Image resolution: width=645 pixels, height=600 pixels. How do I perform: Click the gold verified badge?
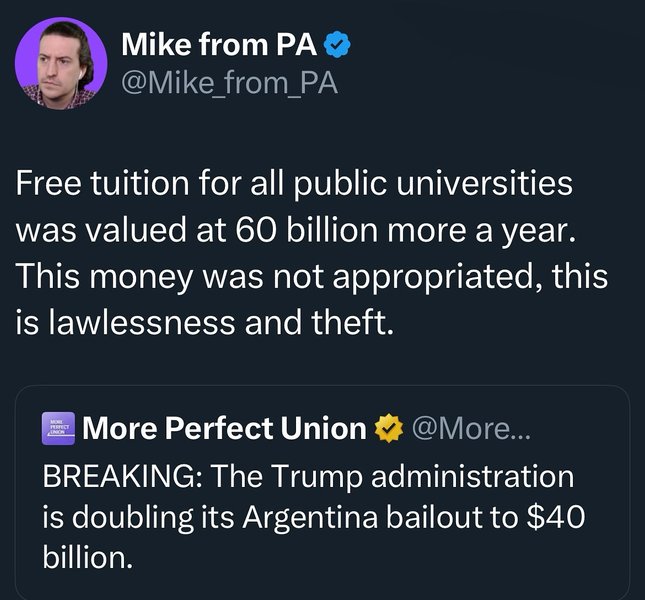(387, 430)
